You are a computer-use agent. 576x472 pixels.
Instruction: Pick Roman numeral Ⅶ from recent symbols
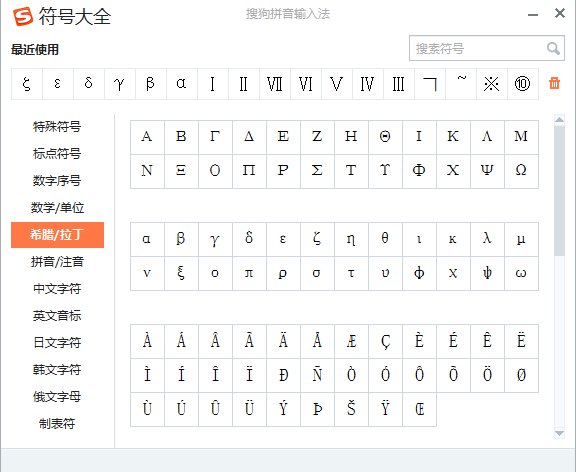[275, 84]
